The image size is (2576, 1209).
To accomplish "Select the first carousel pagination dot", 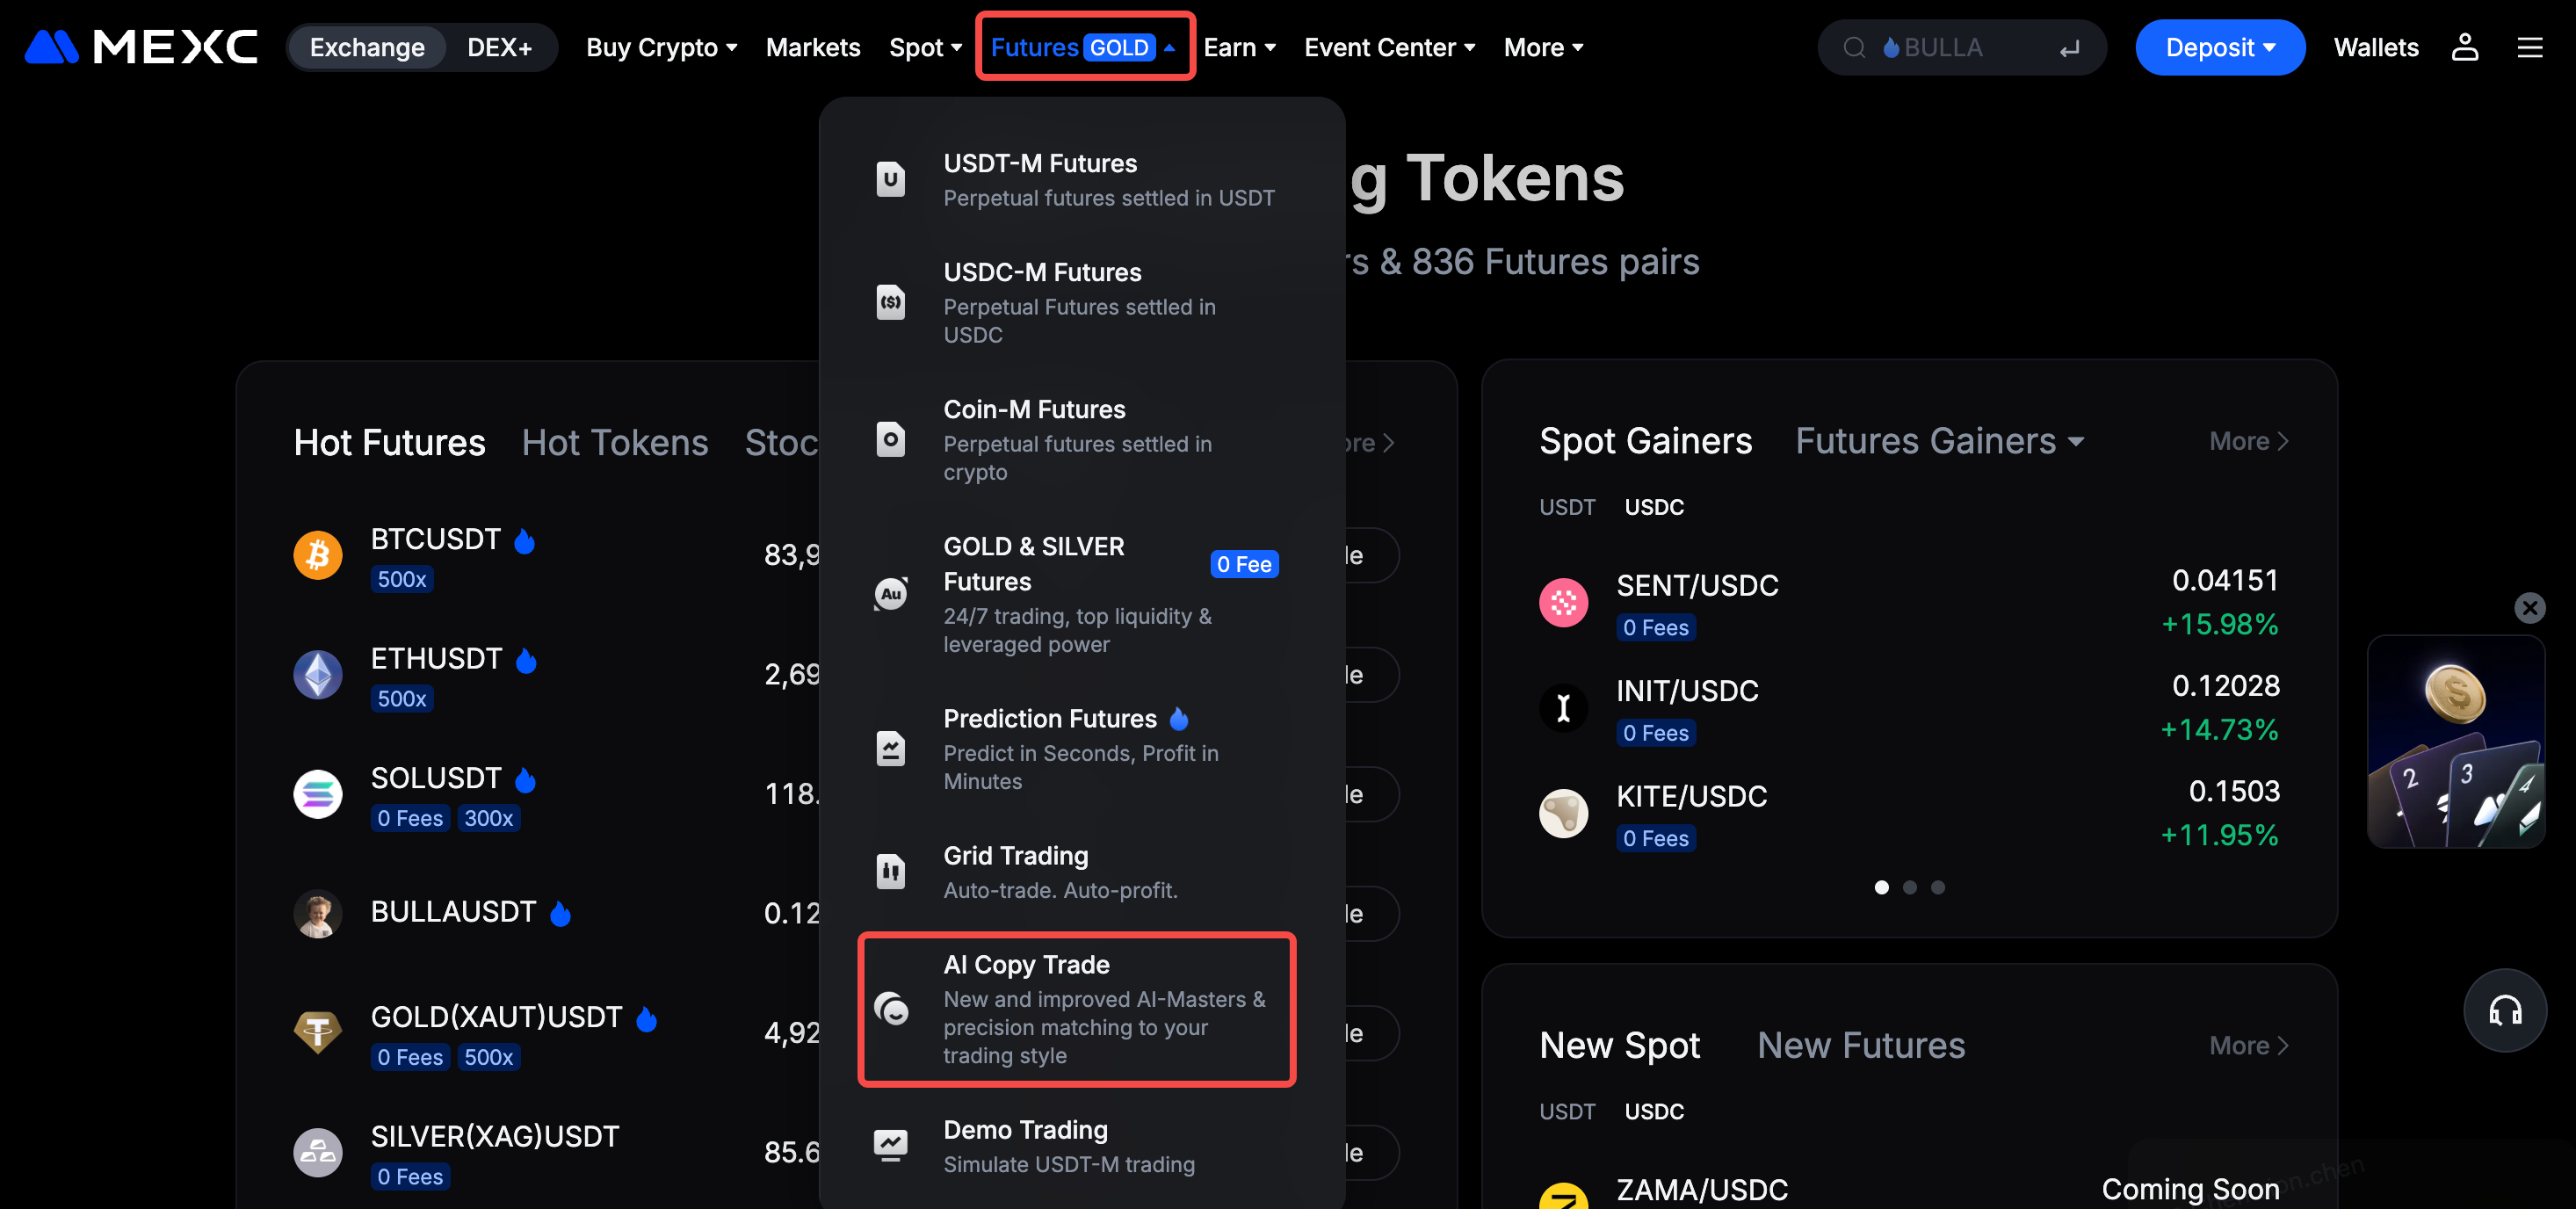I will point(1881,887).
